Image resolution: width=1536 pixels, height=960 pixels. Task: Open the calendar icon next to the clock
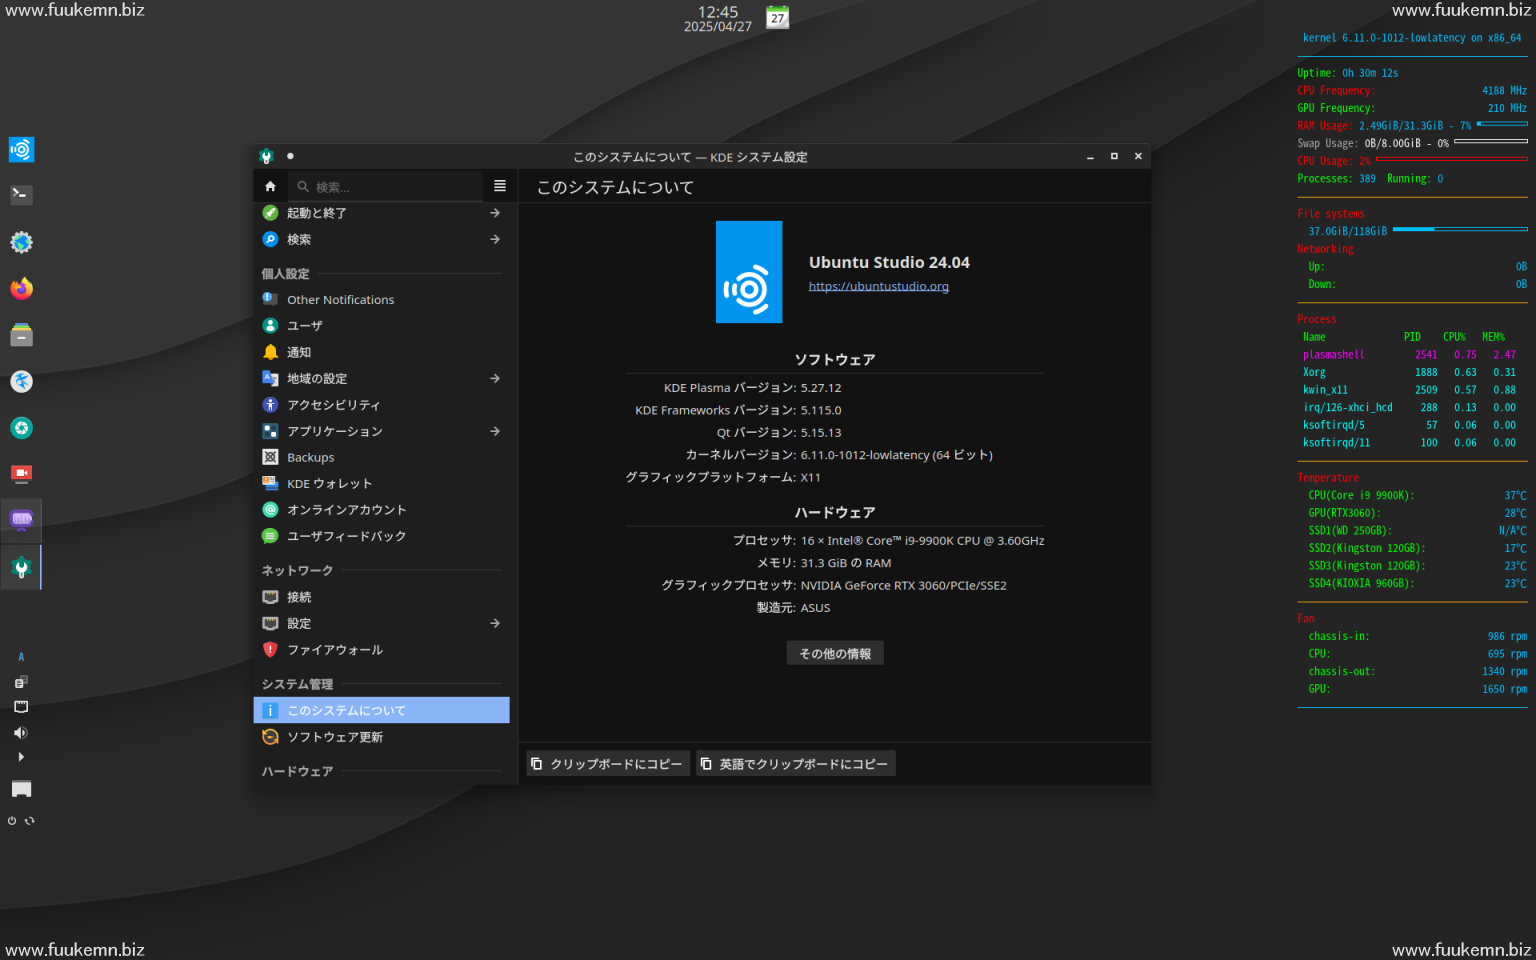tap(778, 17)
